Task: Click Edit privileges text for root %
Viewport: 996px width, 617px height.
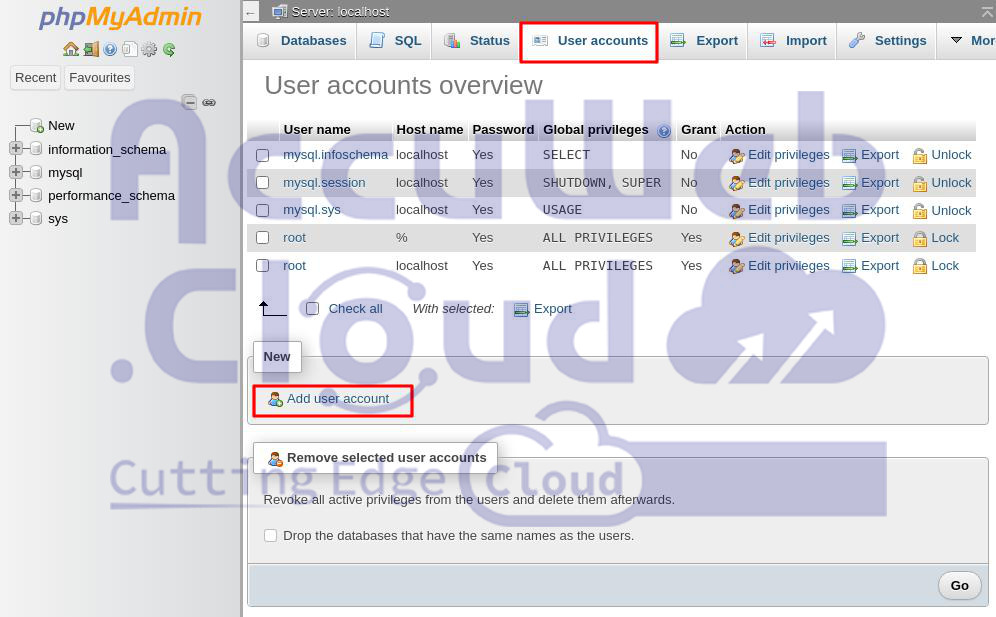Action: 788,238
